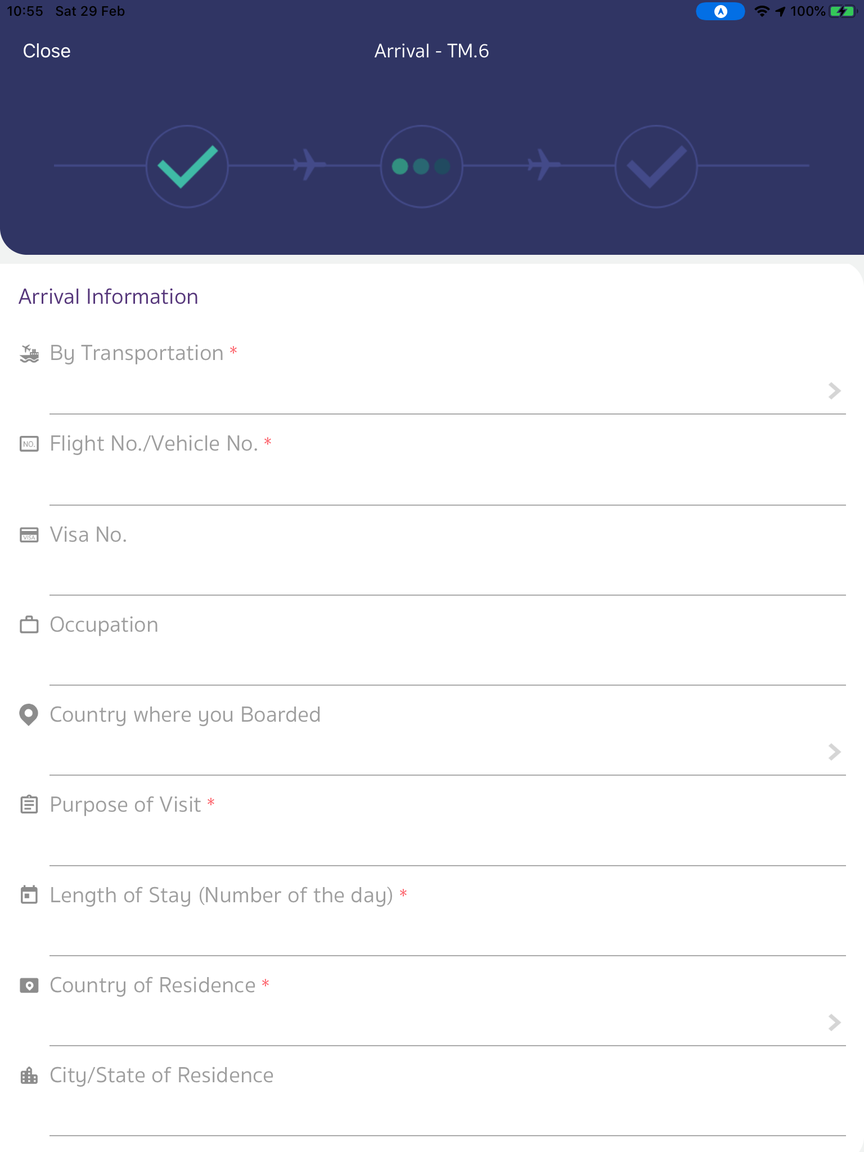The image size is (864, 1152).
Task: Click the Country of Residence icon
Action: point(29,986)
